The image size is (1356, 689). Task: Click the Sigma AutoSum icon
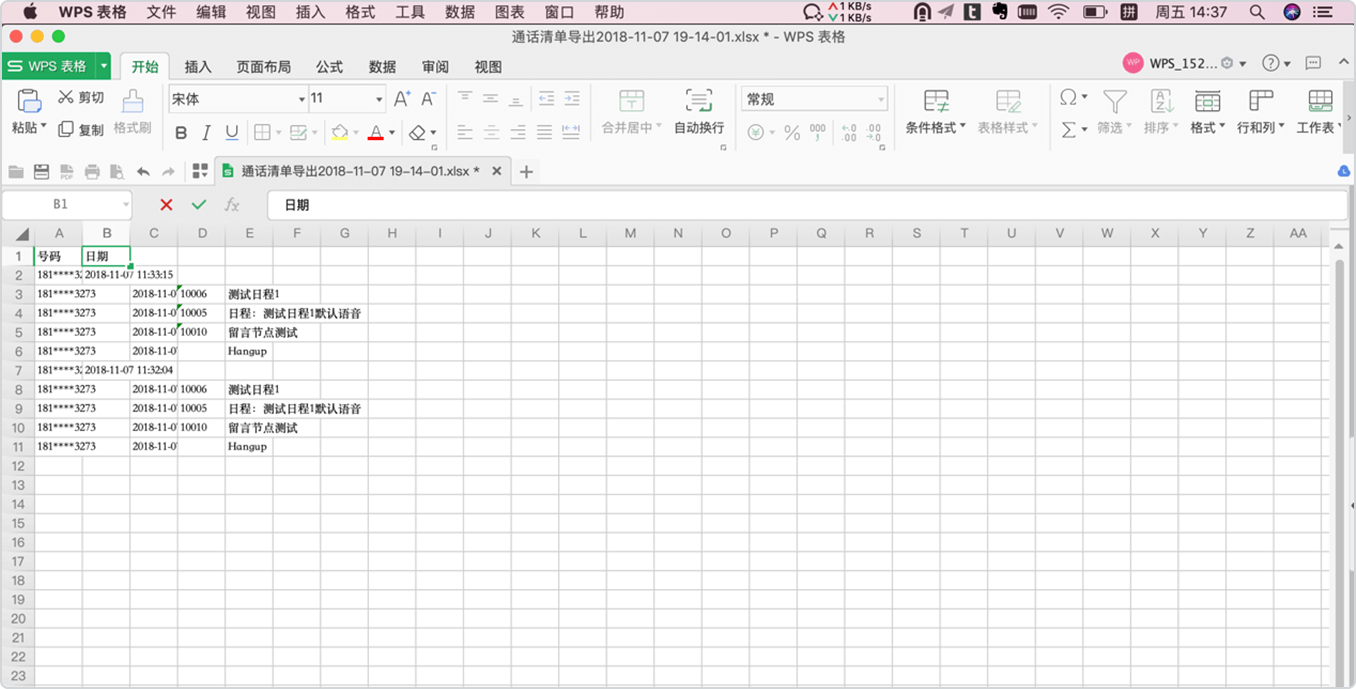(x=1068, y=130)
